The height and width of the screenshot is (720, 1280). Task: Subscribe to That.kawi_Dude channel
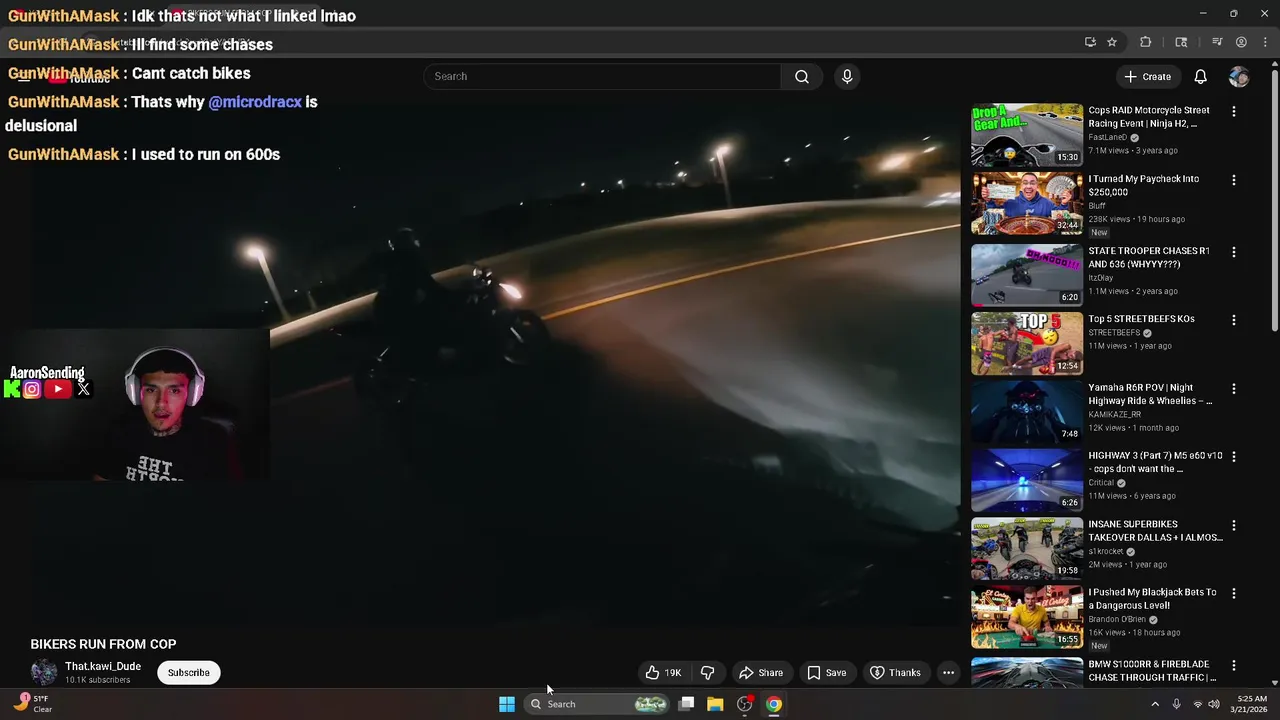(188, 673)
